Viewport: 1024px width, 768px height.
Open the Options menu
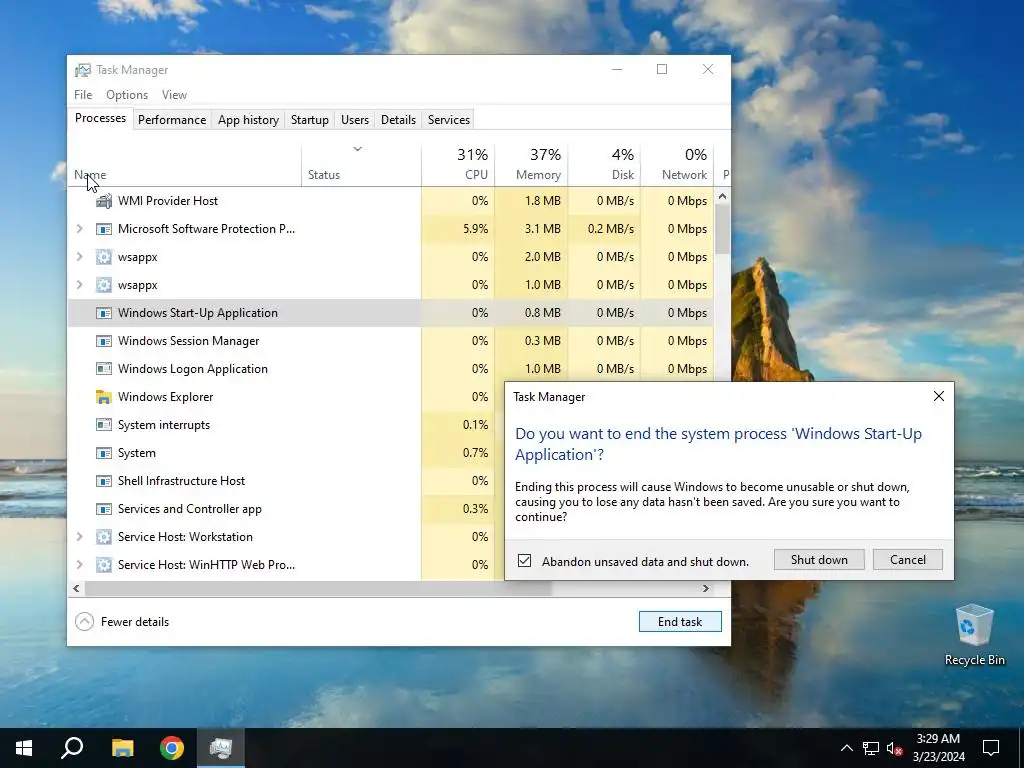(x=127, y=95)
